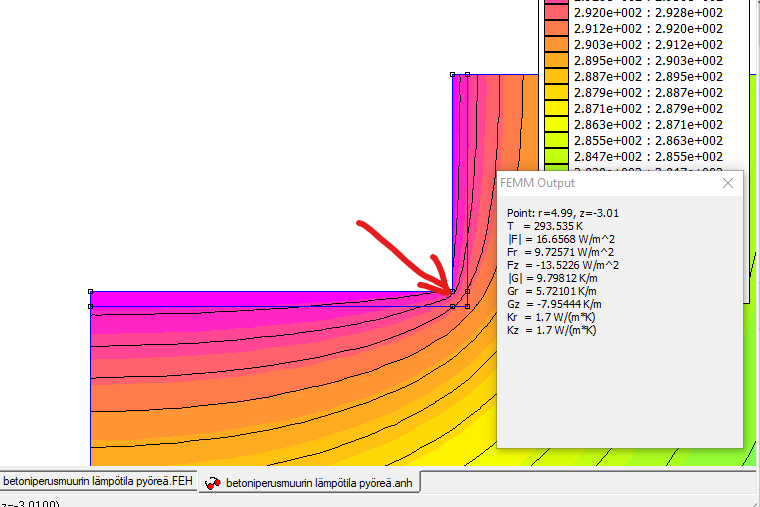
Task: Click the 2.895e+002 : 2.903e+002 legend swatch
Action: pos(555,60)
